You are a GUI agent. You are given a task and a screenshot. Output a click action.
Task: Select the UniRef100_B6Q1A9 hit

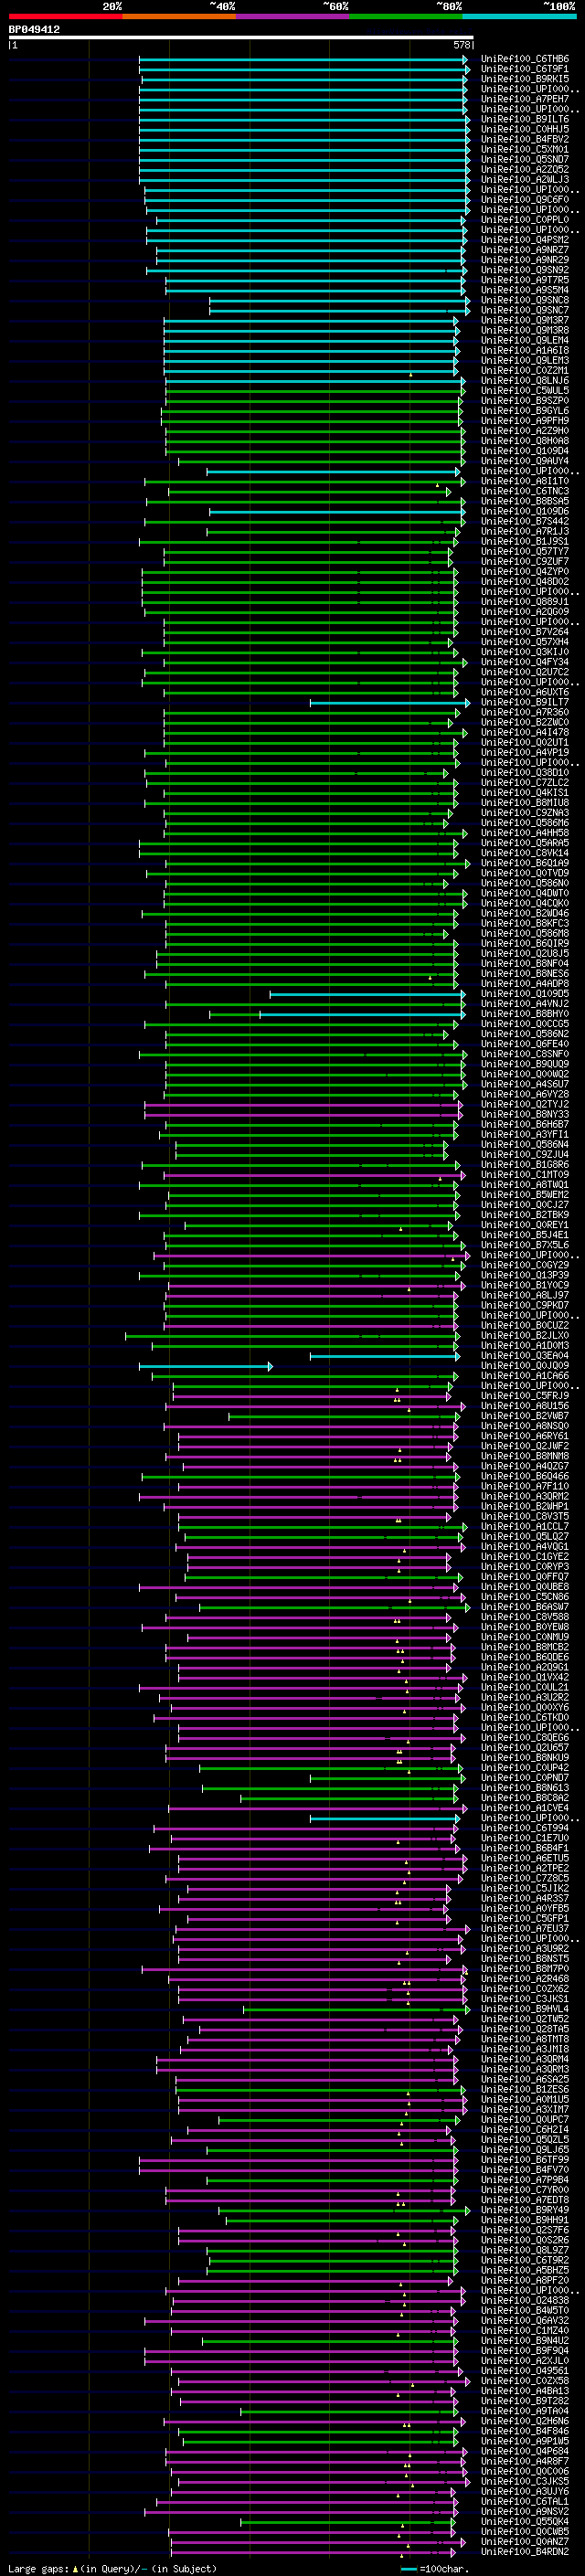tap(525, 863)
